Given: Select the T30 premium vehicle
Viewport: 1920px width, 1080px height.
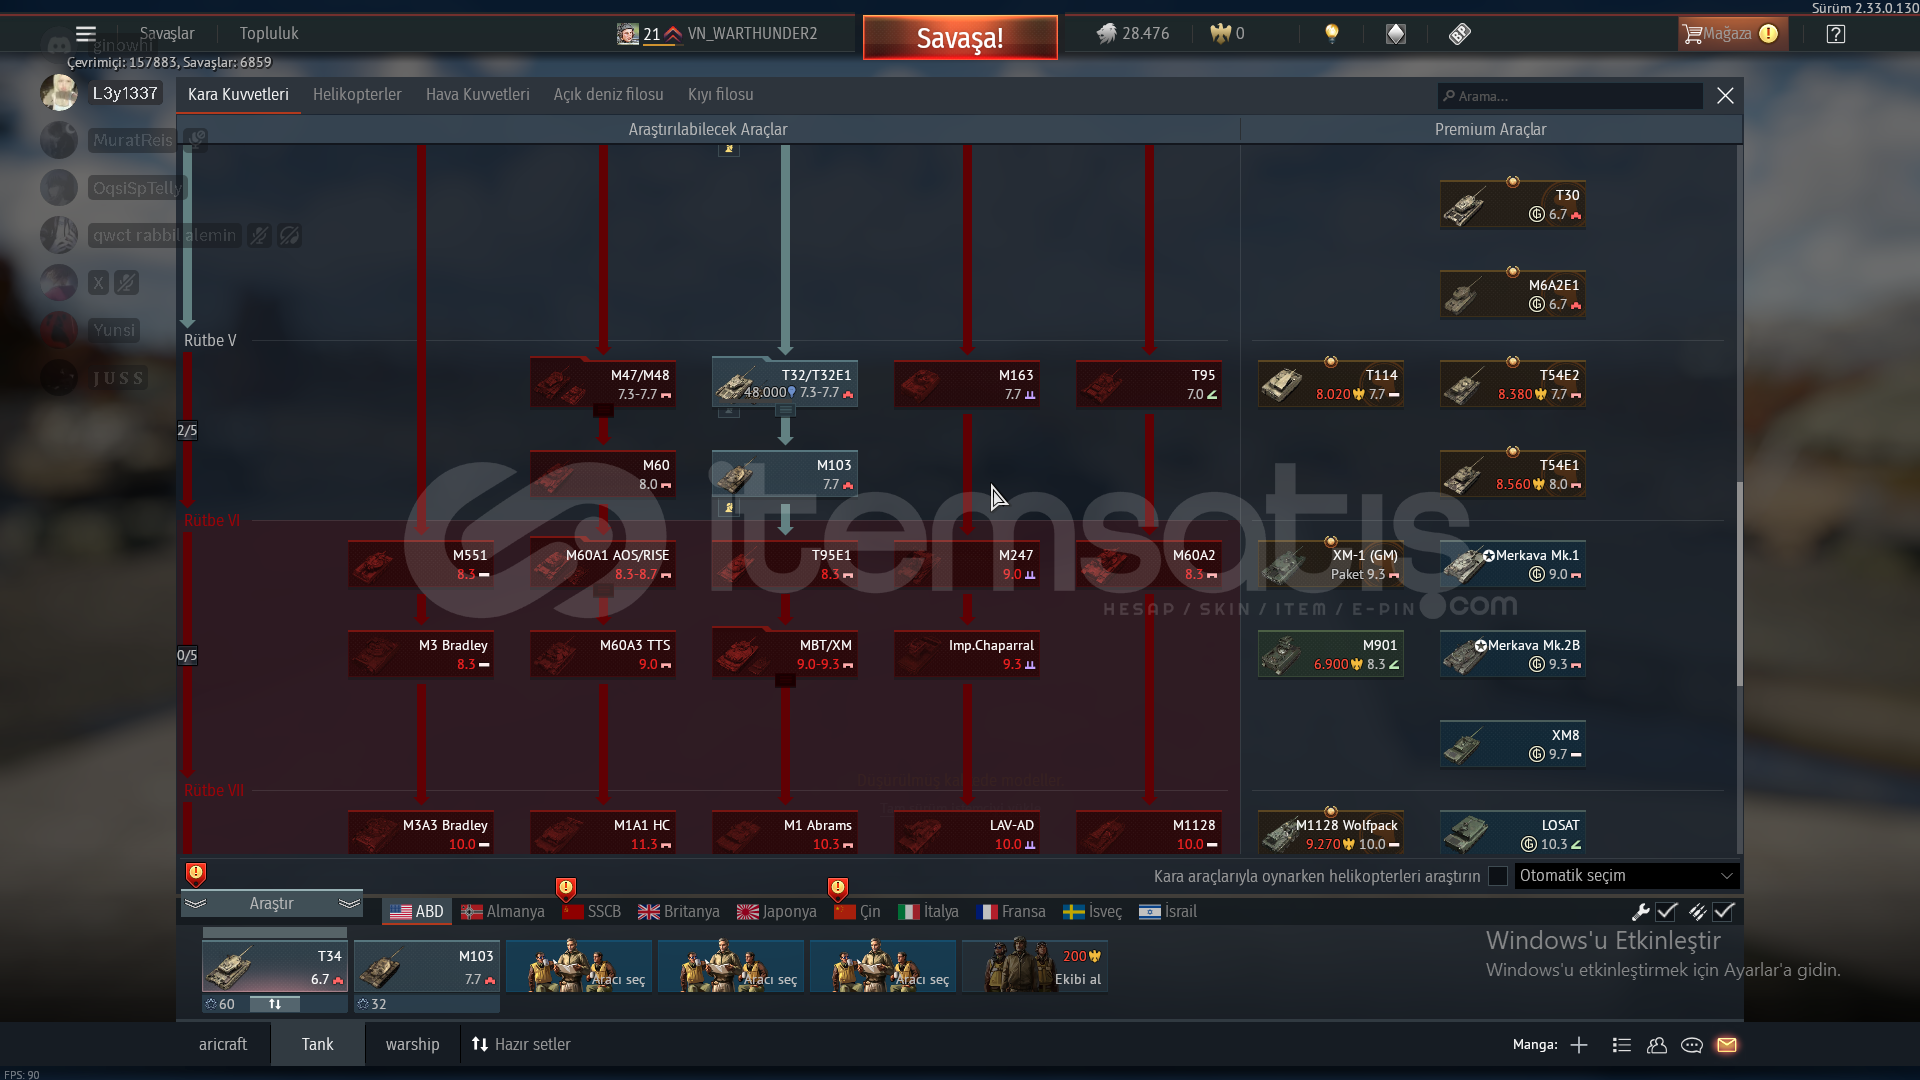Looking at the screenshot, I should (1513, 204).
